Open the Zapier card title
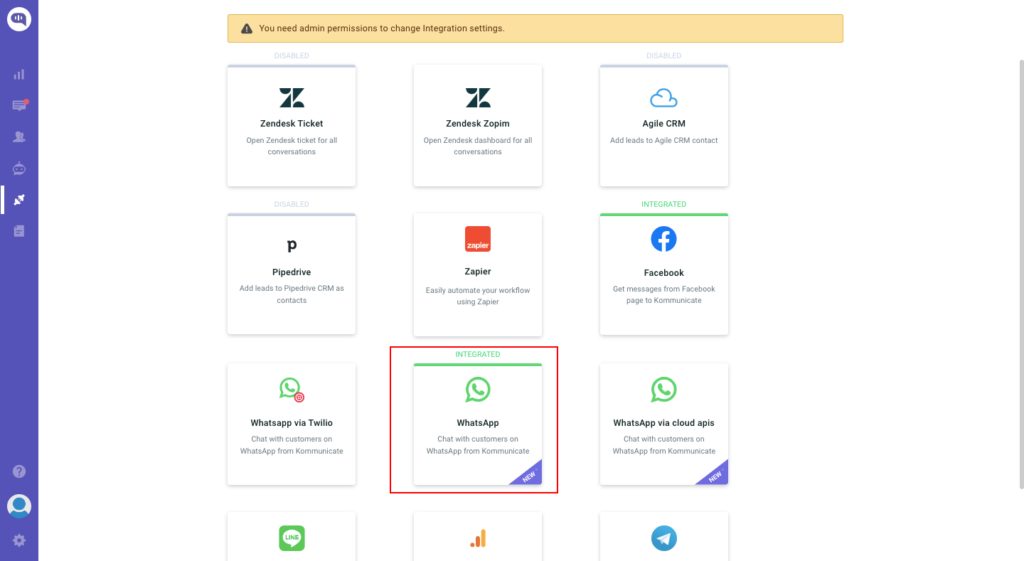This screenshot has width=1024, height=561. 477,272
